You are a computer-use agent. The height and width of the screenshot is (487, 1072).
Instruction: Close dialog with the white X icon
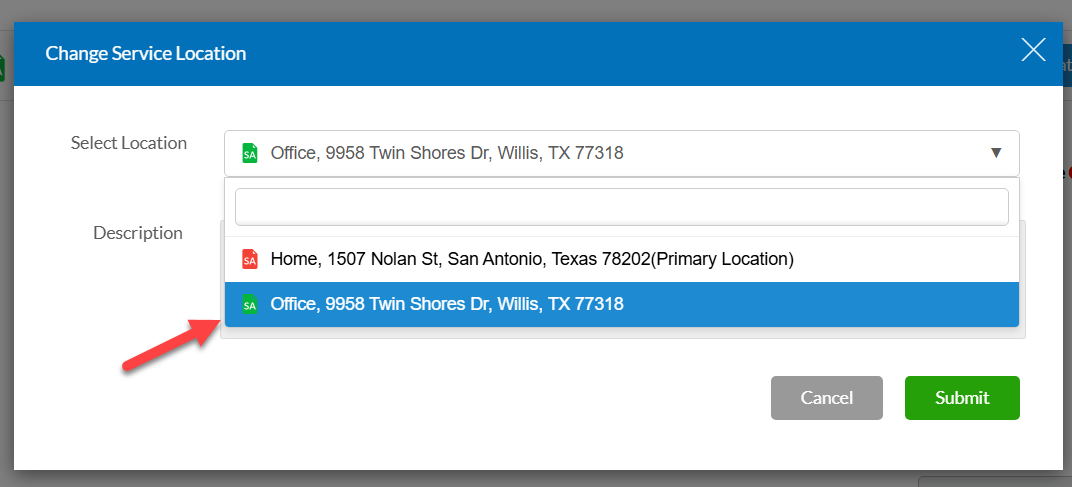(1033, 50)
